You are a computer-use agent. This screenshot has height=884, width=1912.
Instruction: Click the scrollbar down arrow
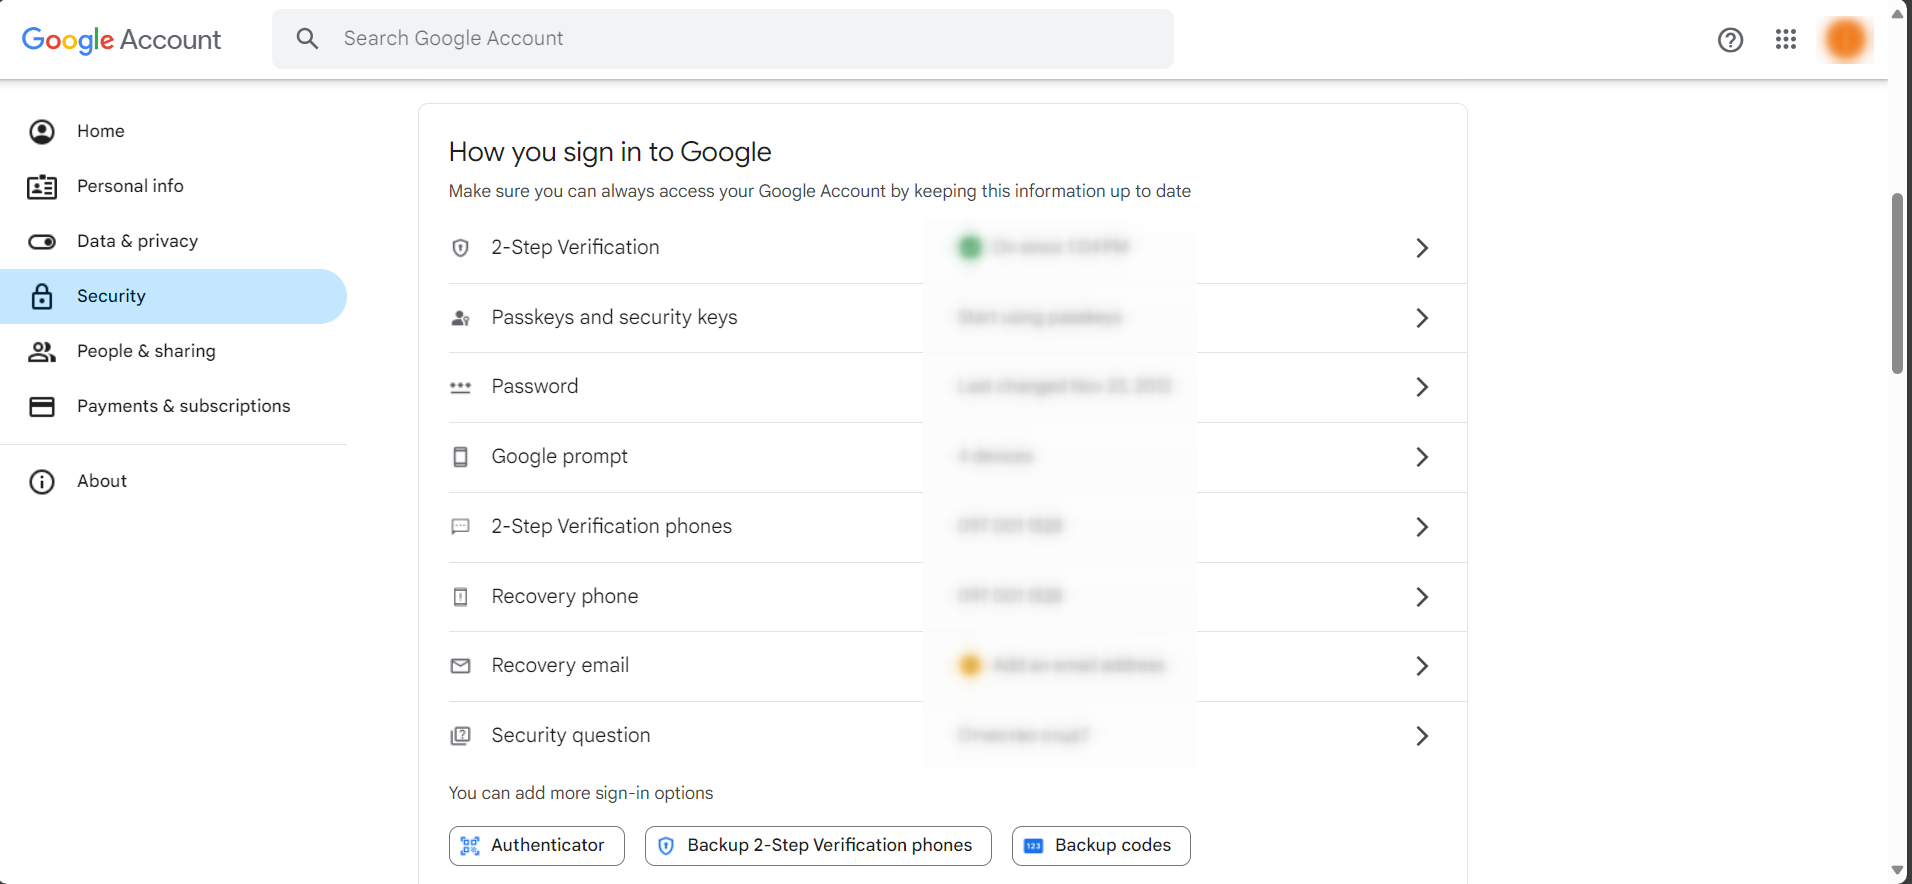[x=1897, y=870]
